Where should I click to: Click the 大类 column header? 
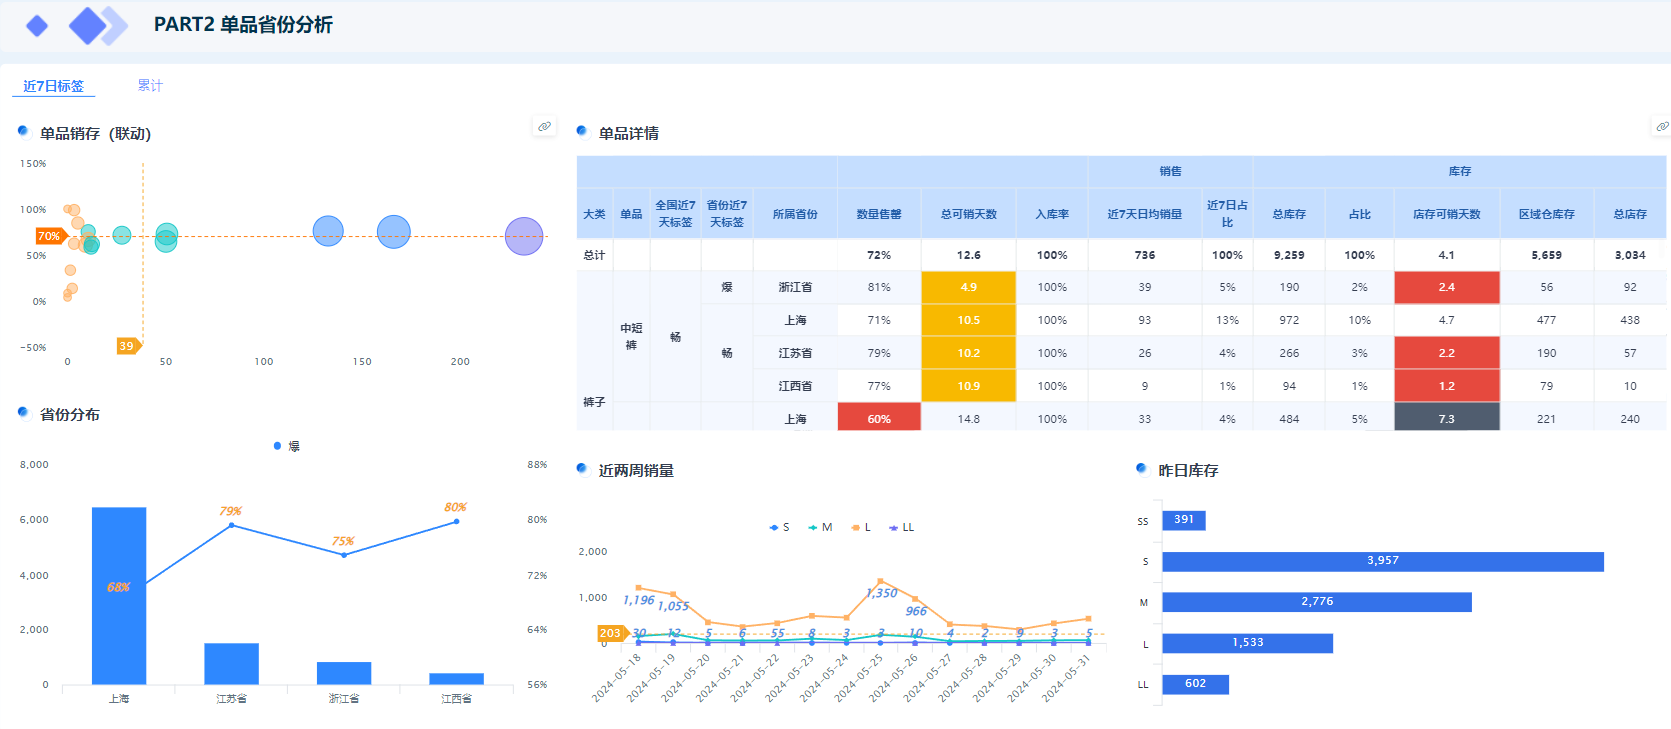coord(594,214)
